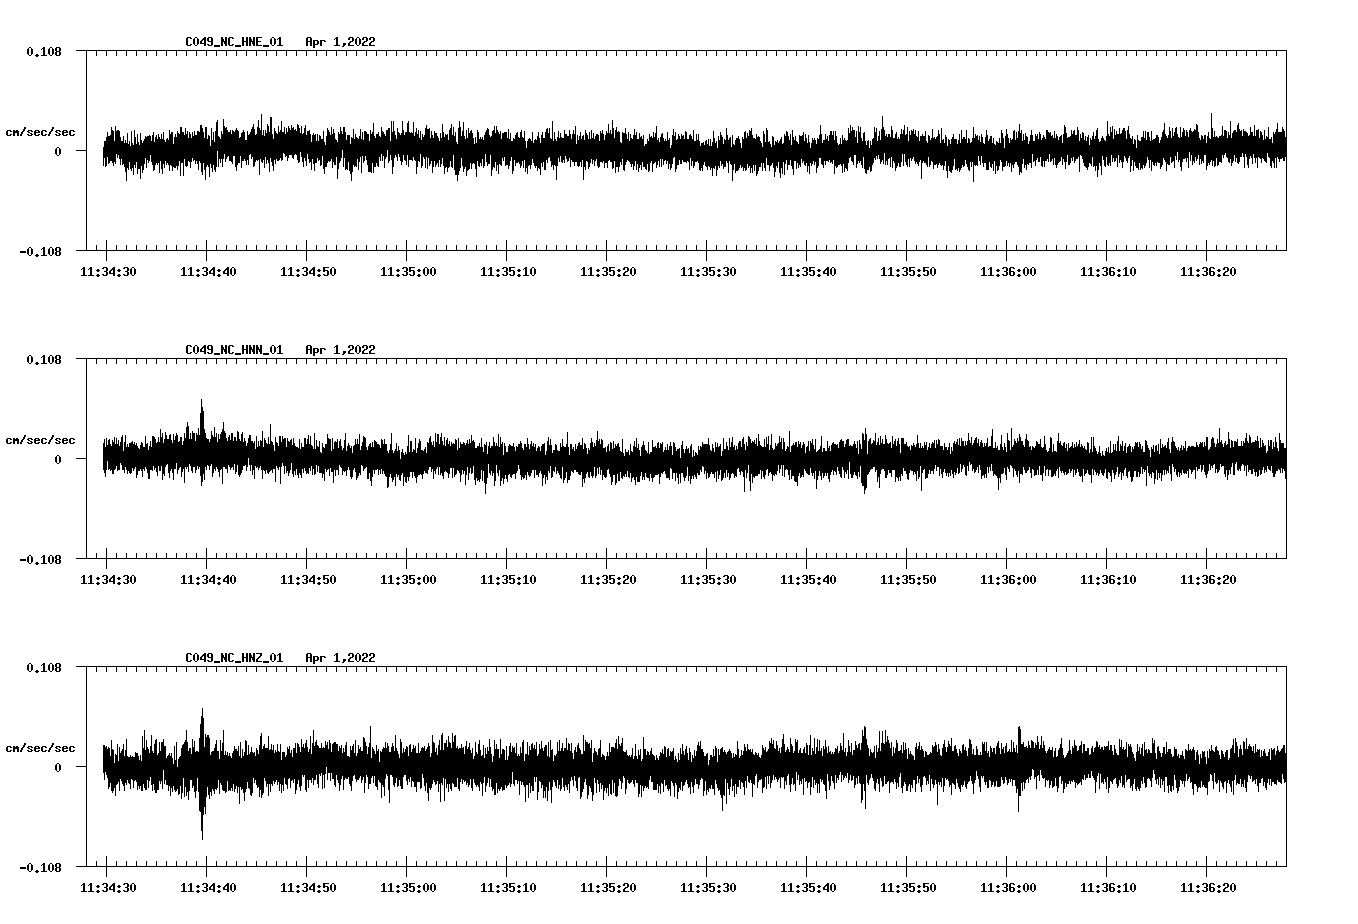This screenshot has width=1358, height=924.
Task: Click the C049_NC_HNE_01 channel title
Action: (234, 42)
